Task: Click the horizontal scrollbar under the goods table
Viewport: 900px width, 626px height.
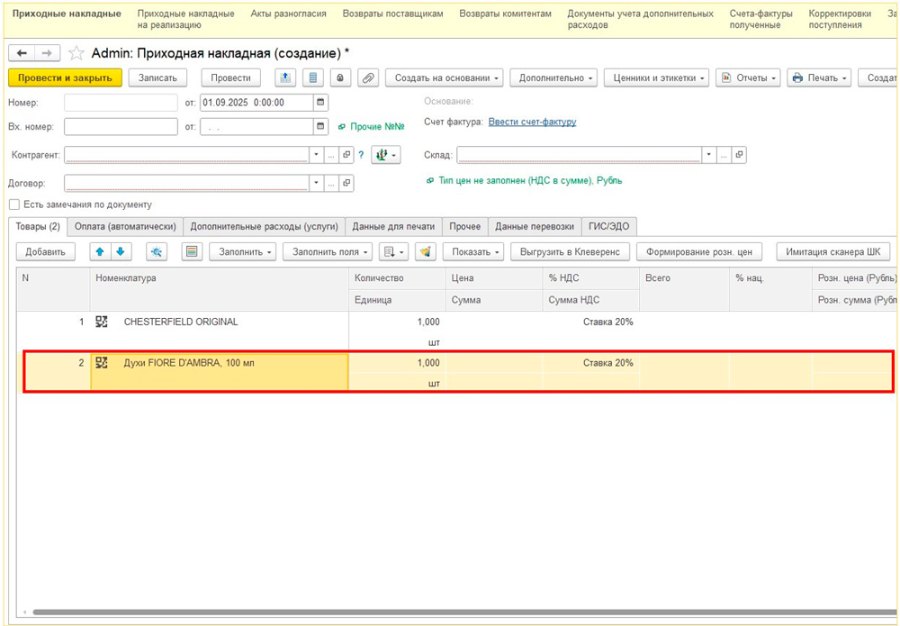Action: coord(465,612)
